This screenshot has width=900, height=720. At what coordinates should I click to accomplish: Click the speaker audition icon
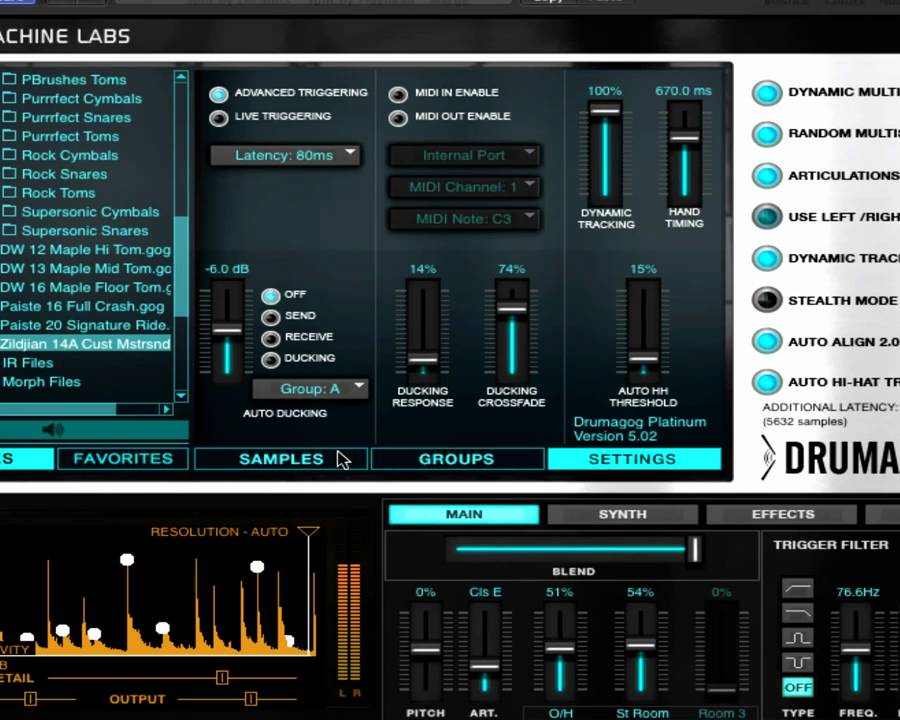pyautogui.click(x=53, y=429)
